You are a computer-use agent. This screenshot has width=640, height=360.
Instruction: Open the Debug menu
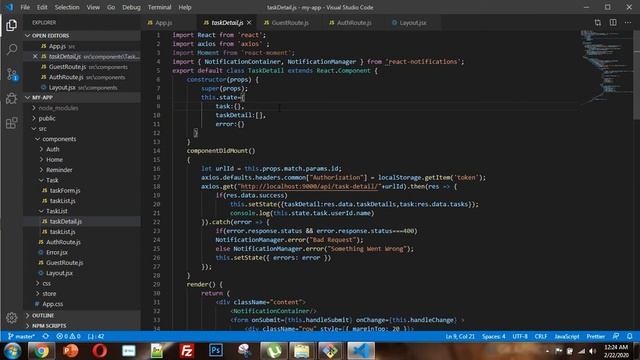pyautogui.click(x=131, y=7)
